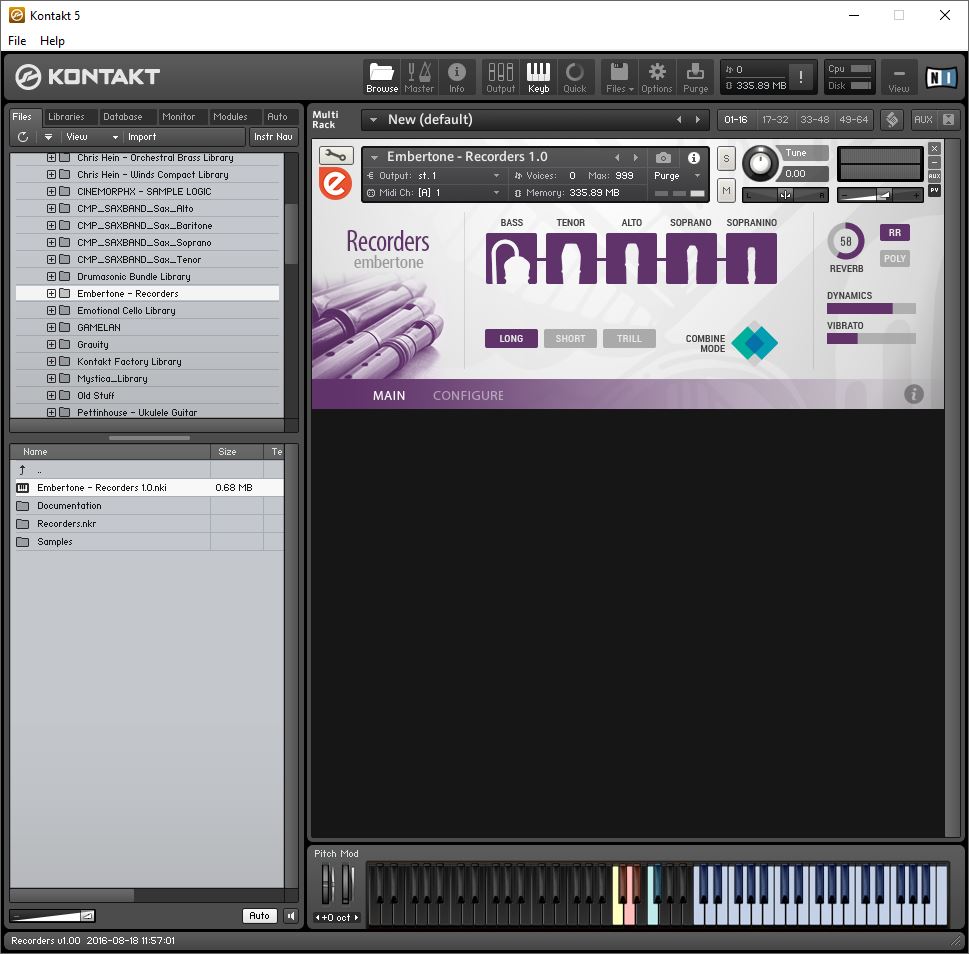
Task: Click the Info pane icon in toolbar
Action: (x=457, y=77)
